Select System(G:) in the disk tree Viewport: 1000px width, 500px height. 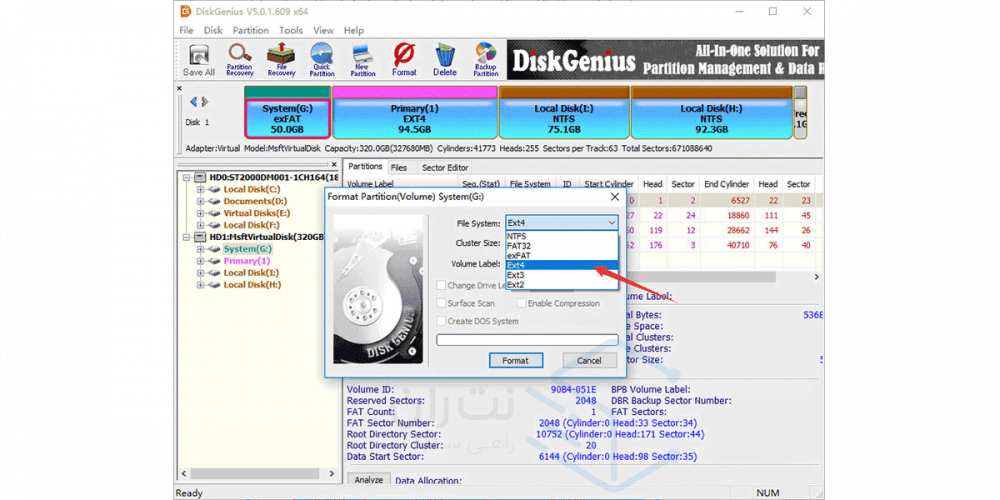247,249
